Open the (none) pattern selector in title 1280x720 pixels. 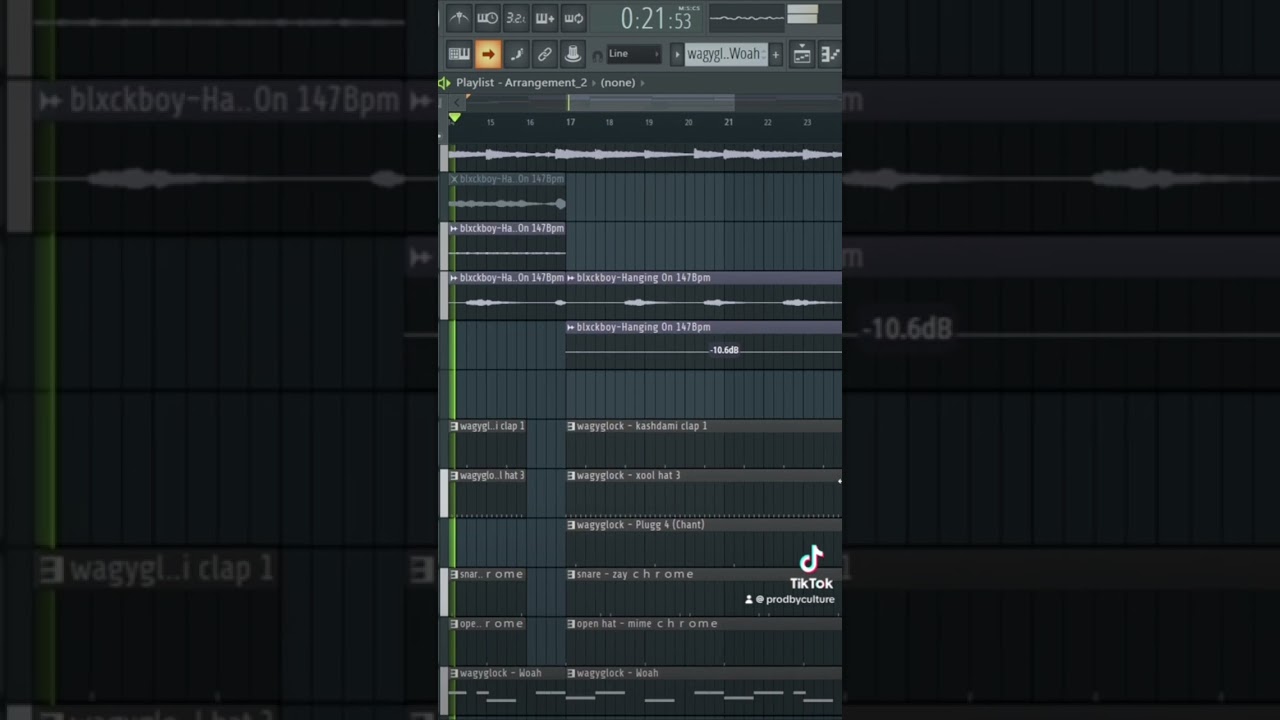617,83
